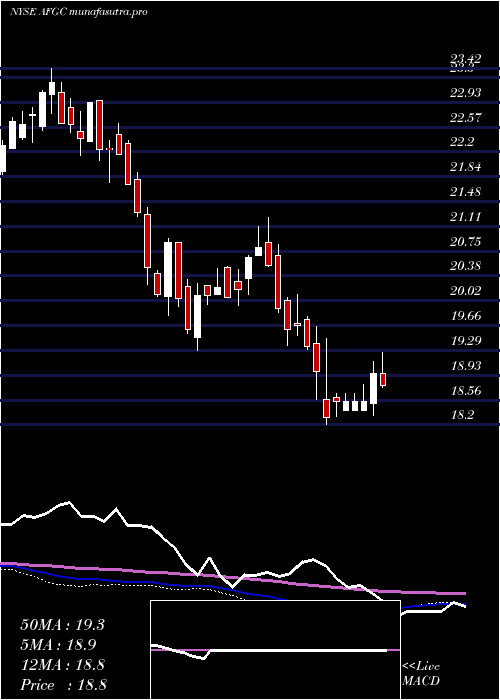Image resolution: width=500 pixels, height=700 pixels.
Task: Click the 22.93 price axis label
Action: (x=466, y=93)
